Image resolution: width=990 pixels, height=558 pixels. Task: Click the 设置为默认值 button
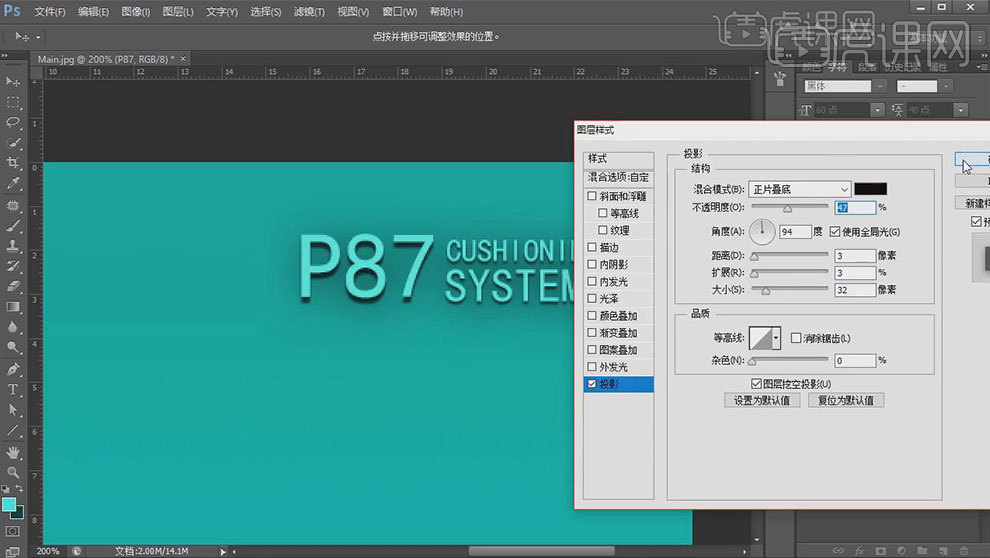pos(761,400)
